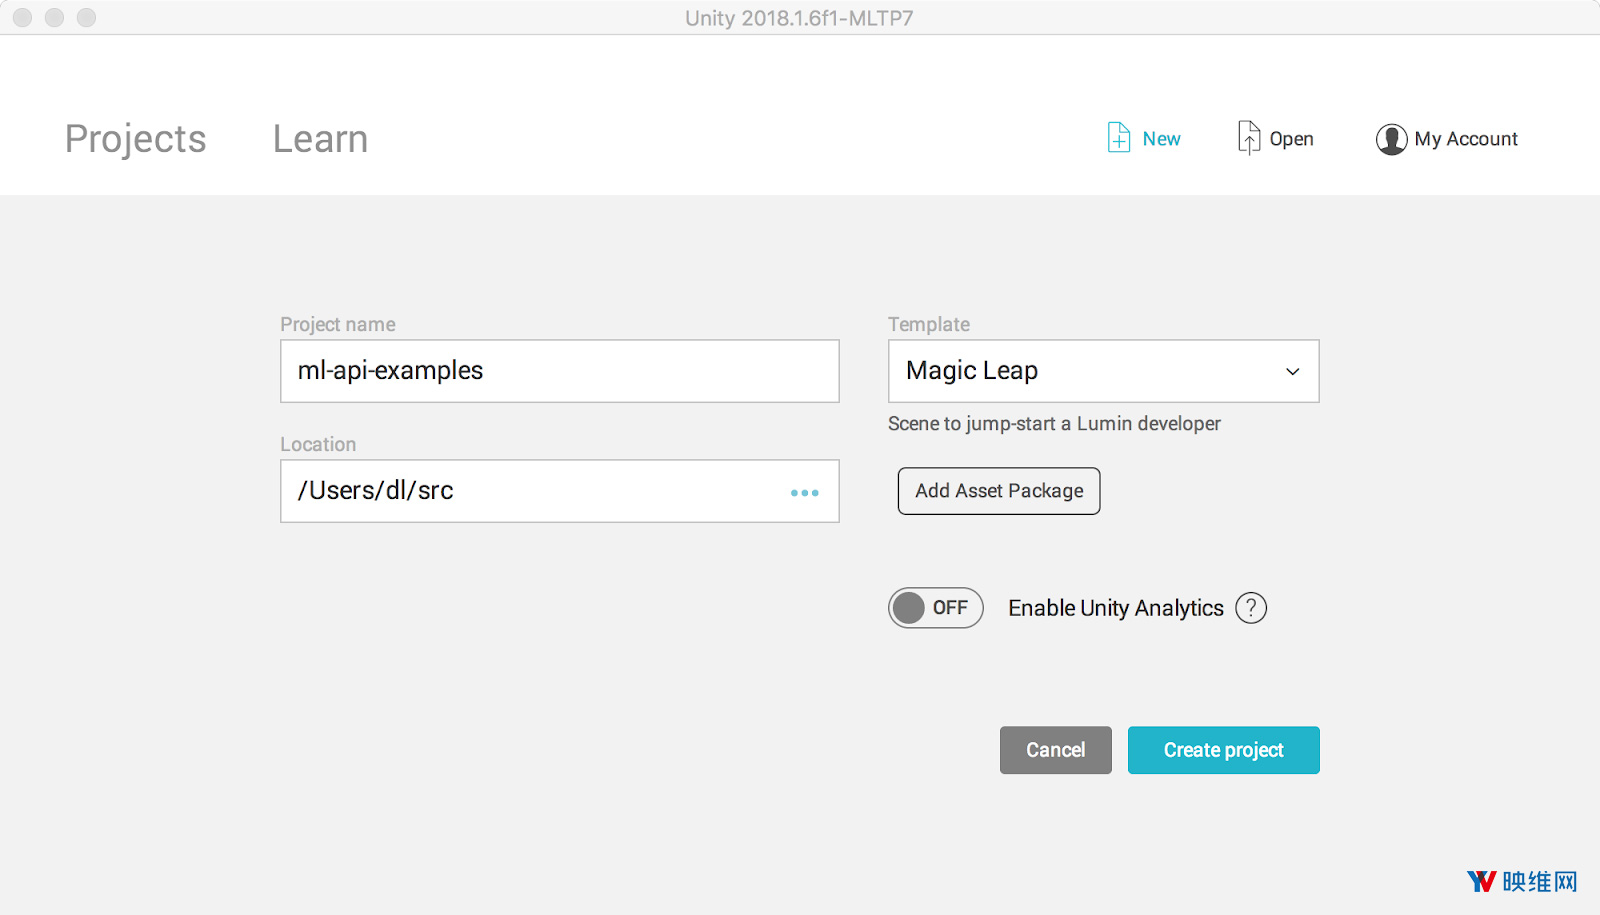Screen dimensions: 1600x915
Task: Click the Location path field showing /Users/dl/src
Action: (x=530, y=491)
